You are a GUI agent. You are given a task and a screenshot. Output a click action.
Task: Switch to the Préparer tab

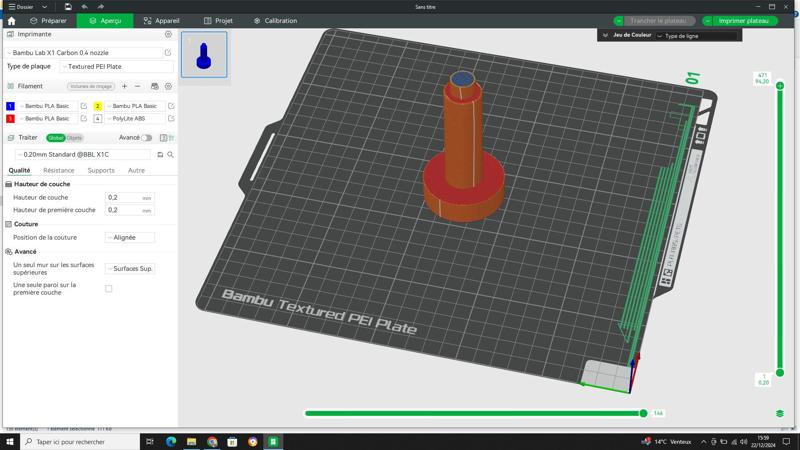[48, 21]
